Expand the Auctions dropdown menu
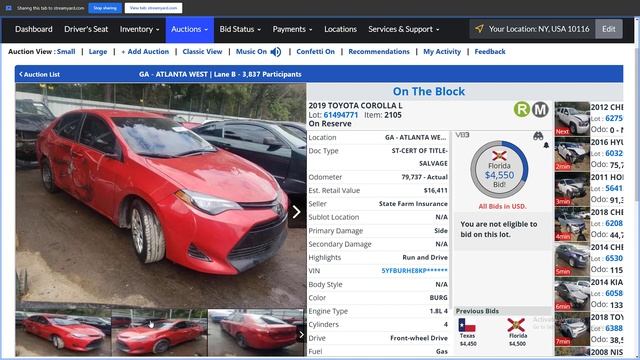This screenshot has width=640, height=360. click(190, 29)
